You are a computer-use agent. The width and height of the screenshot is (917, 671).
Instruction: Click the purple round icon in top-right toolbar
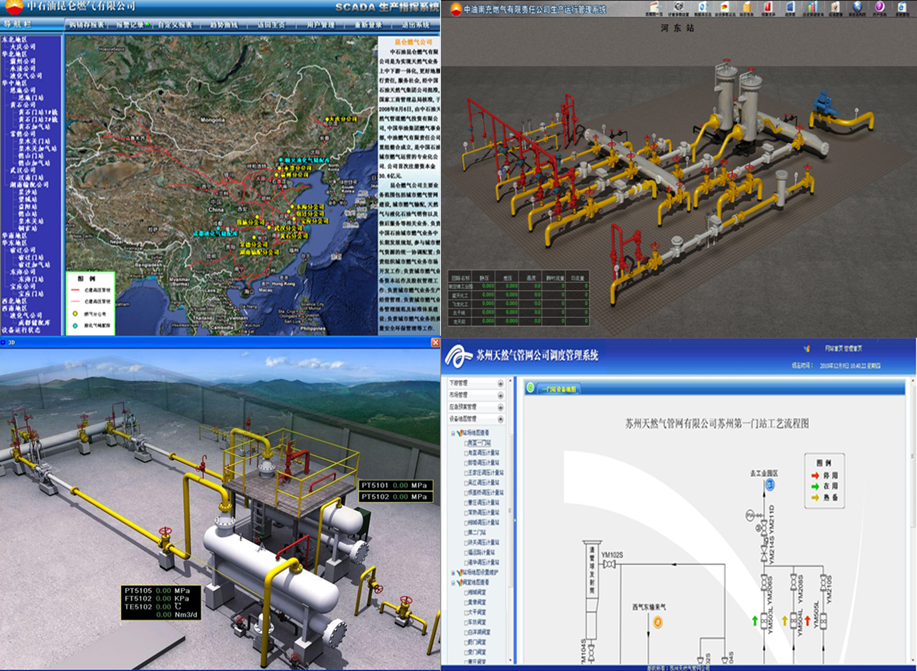pos(879,9)
